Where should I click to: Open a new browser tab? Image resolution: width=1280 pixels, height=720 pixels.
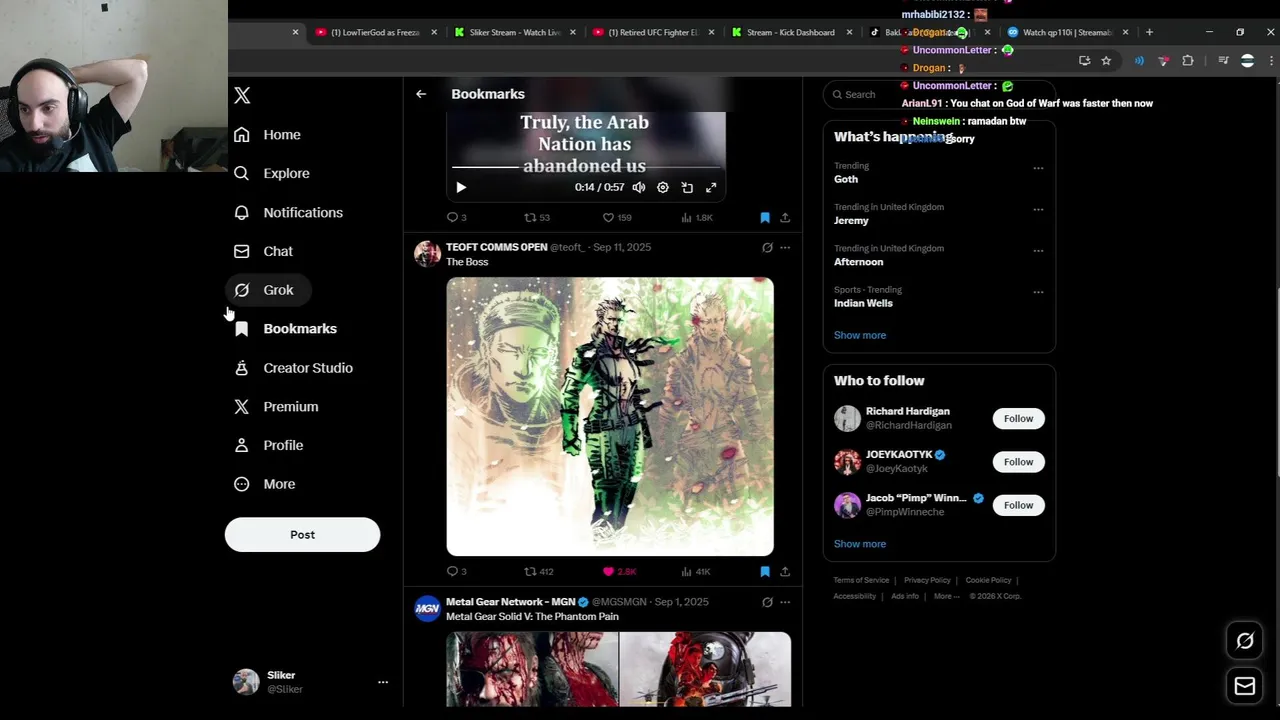pyautogui.click(x=1149, y=32)
